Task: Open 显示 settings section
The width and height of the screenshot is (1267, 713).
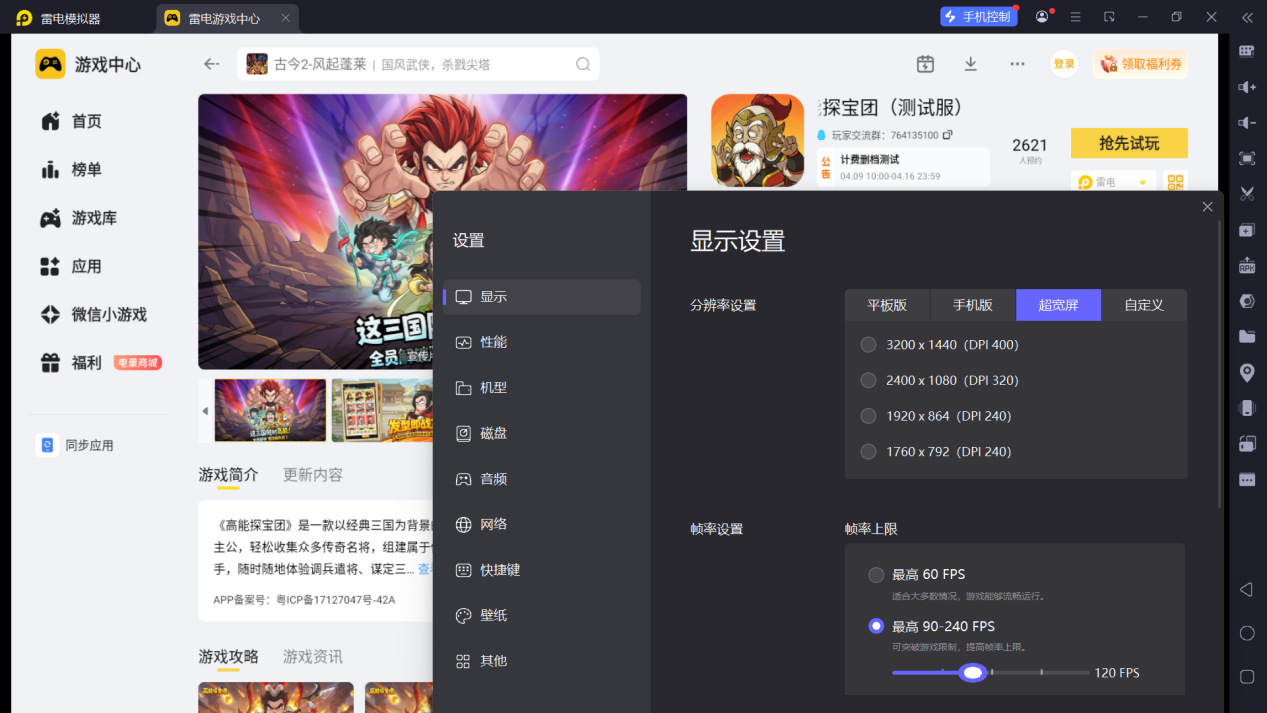Action: click(x=542, y=297)
